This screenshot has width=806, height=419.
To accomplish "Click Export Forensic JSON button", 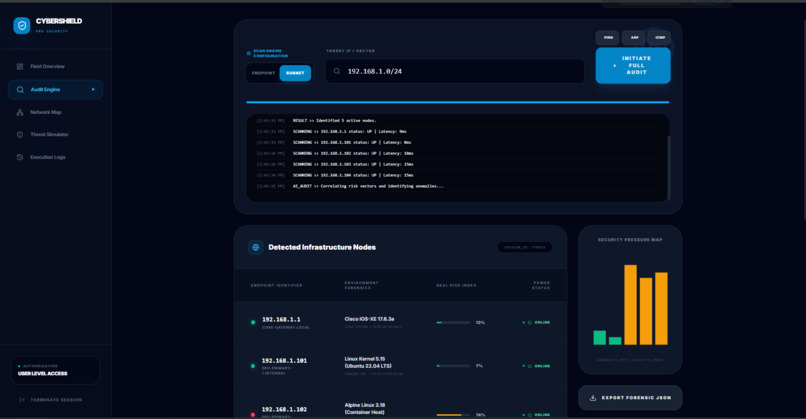I will click(x=630, y=397).
